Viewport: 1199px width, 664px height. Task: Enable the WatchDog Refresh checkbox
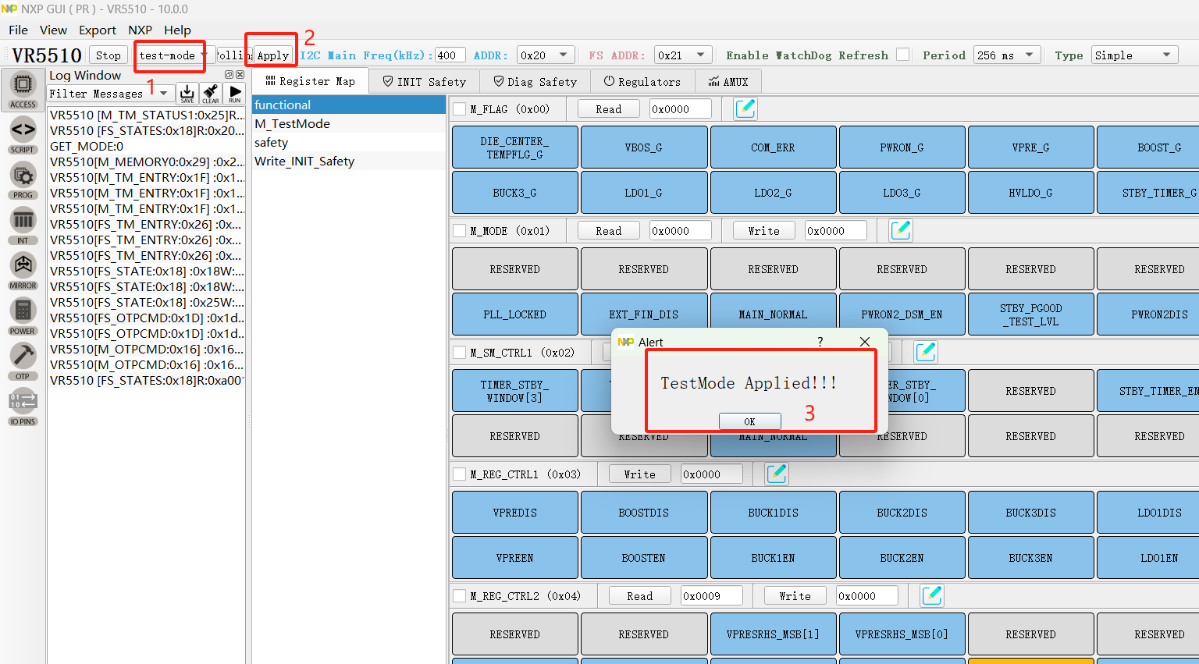click(x=903, y=55)
